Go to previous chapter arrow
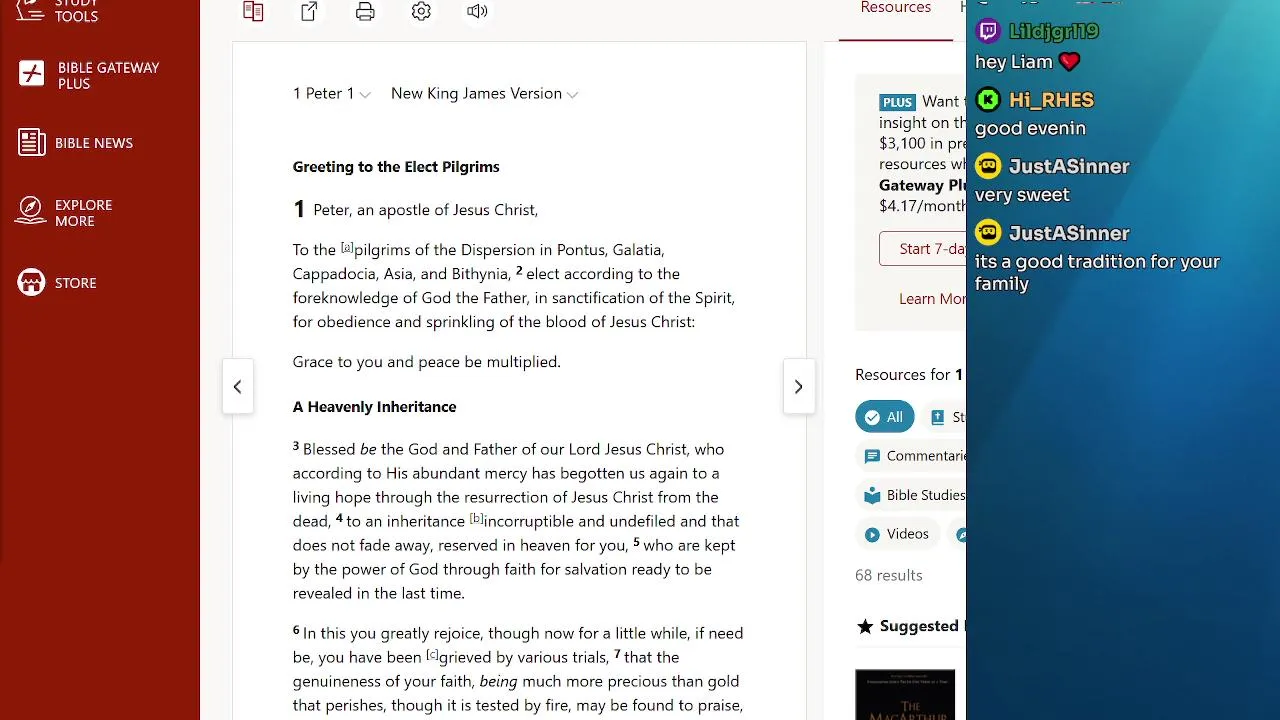Screen dimensions: 1280x720 [237, 387]
